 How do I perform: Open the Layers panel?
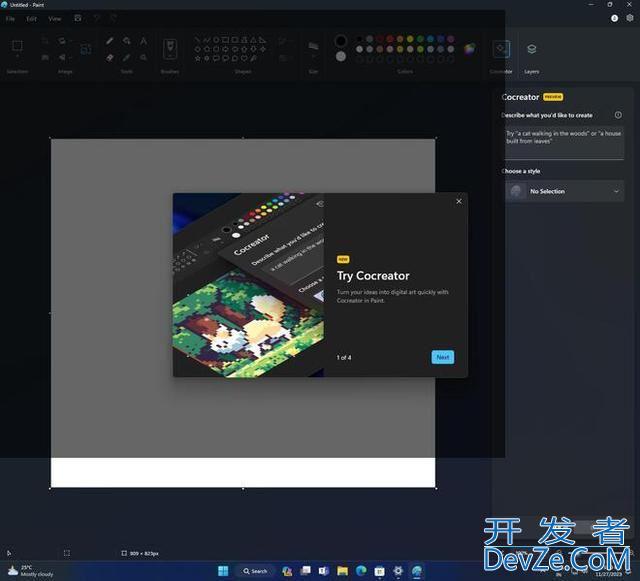coord(531,56)
